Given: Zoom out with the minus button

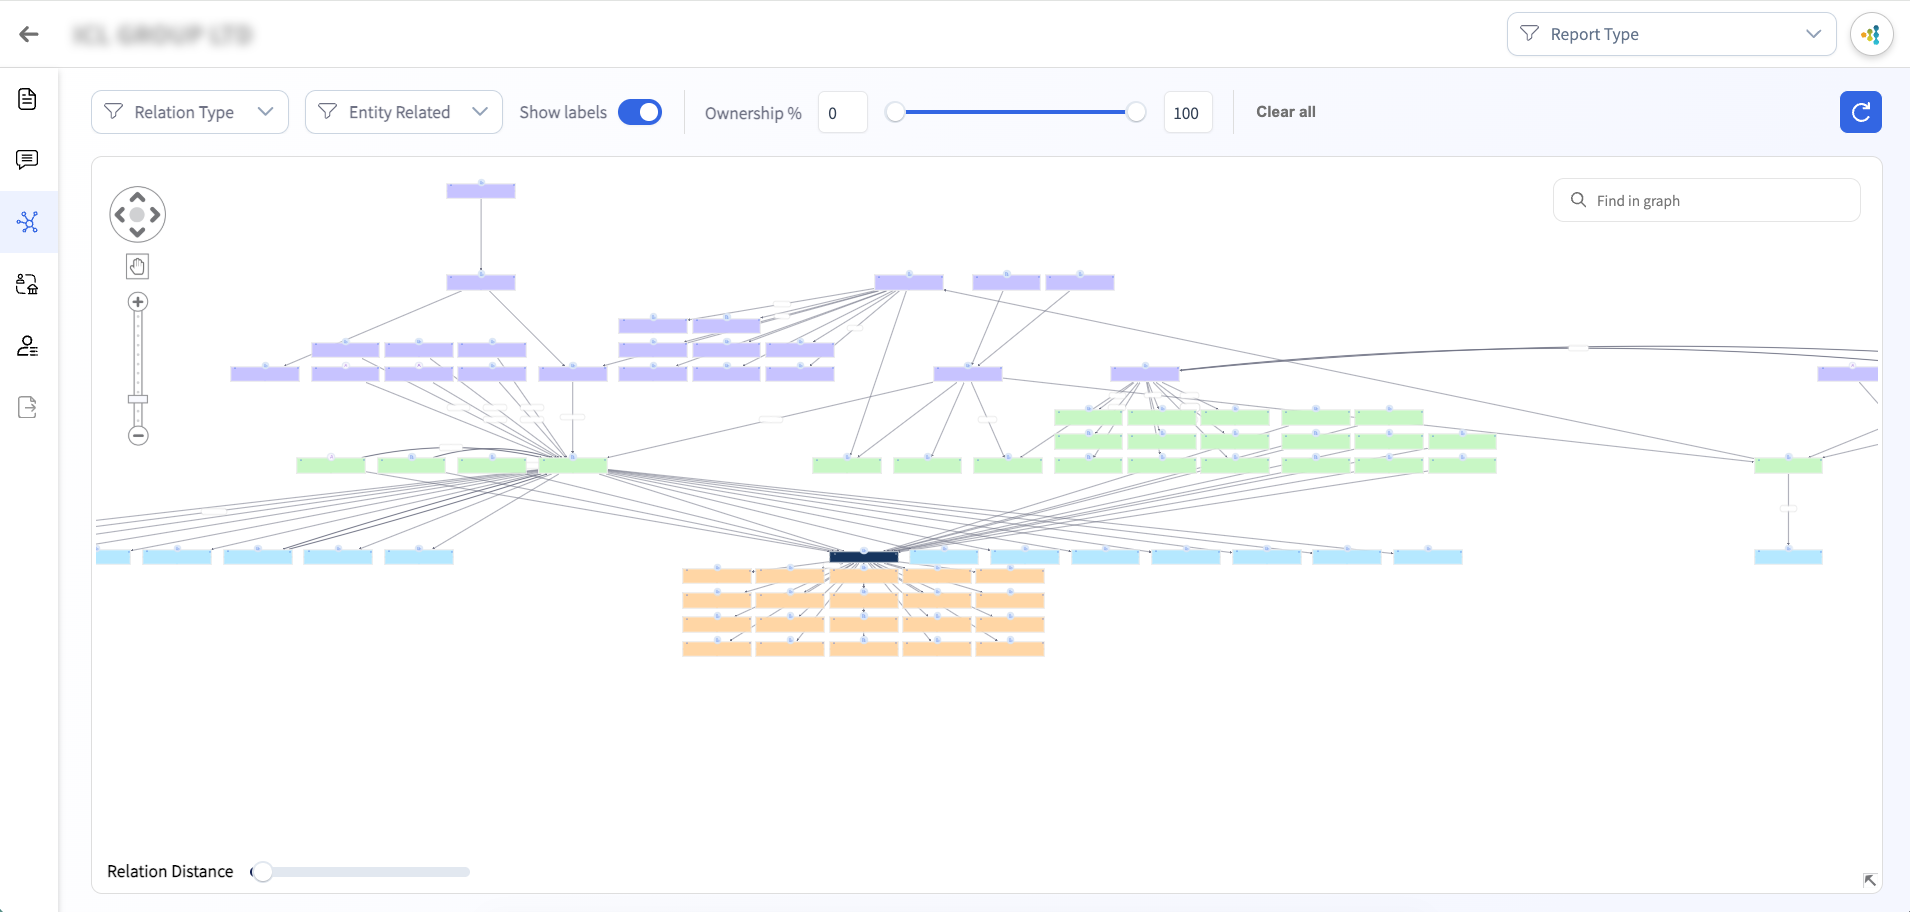Looking at the screenshot, I should point(138,436).
